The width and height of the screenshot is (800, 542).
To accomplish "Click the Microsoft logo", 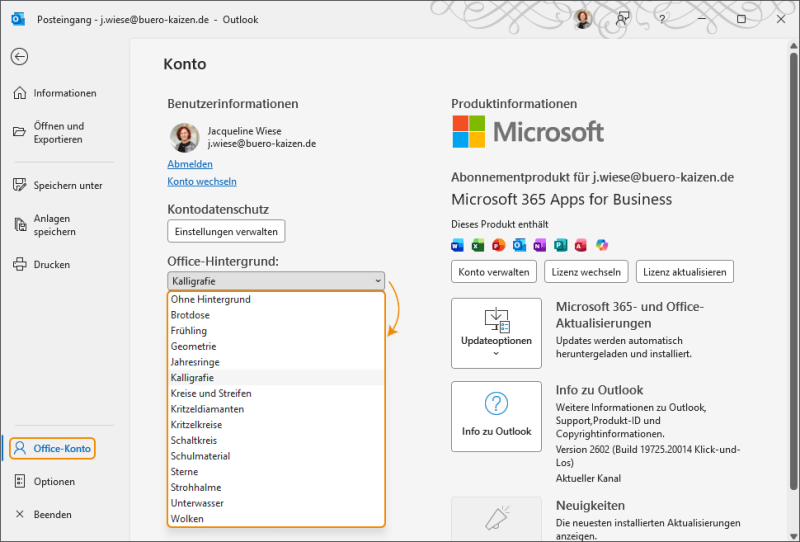I will pyautogui.click(x=528, y=132).
